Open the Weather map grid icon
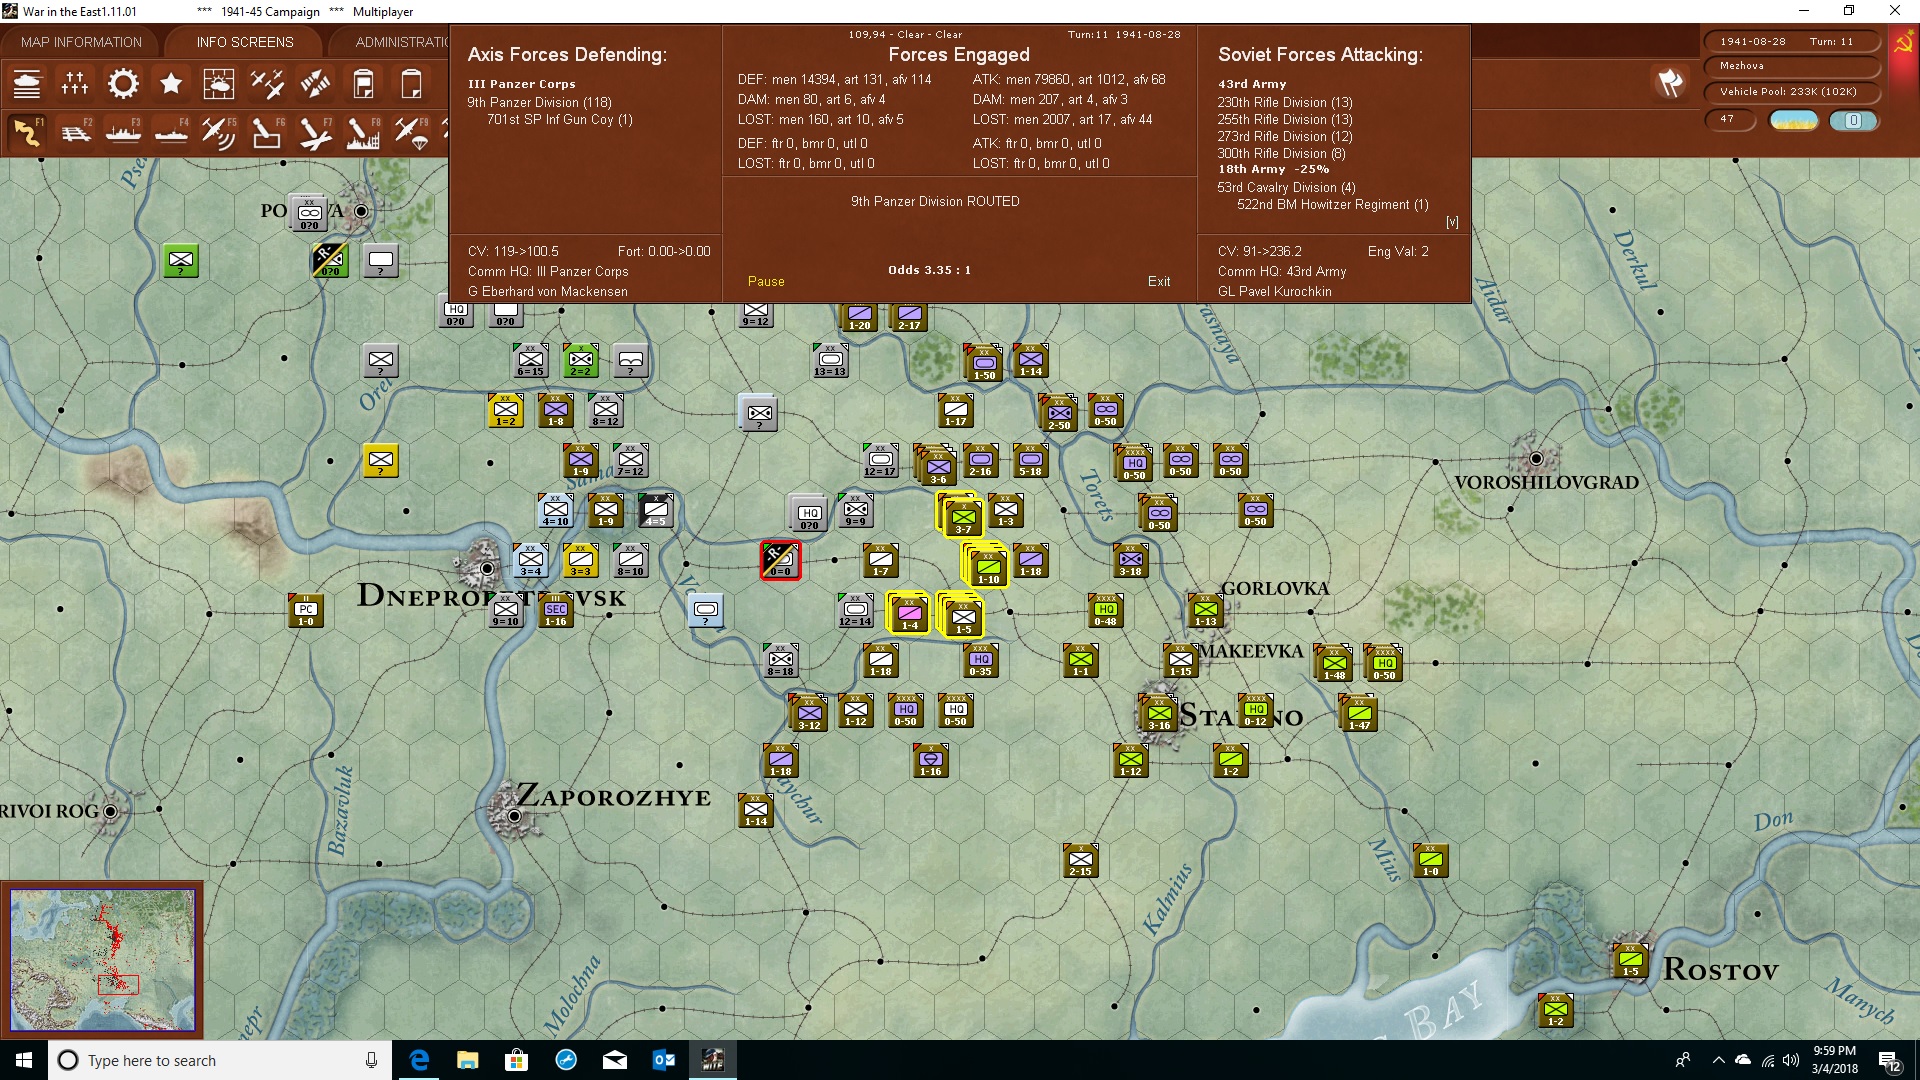Image resolution: width=1920 pixels, height=1080 pixels. tap(219, 84)
